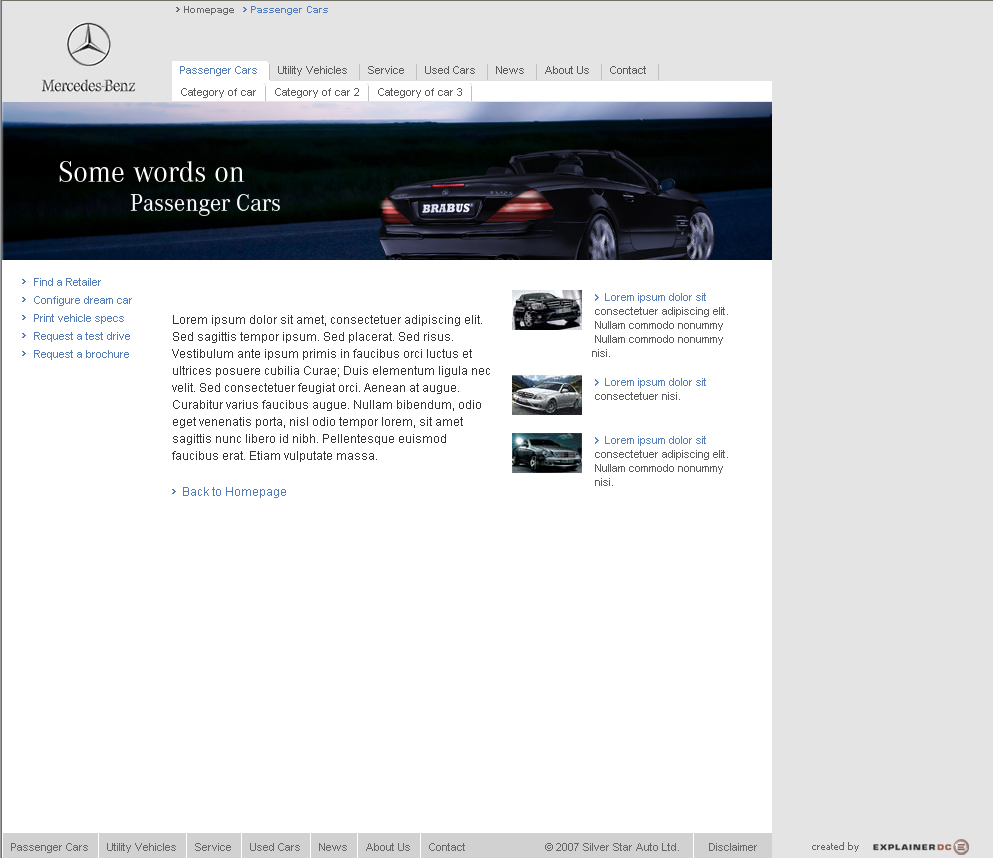
Task: Click the Homepage breadcrumb at top
Action: tap(208, 10)
